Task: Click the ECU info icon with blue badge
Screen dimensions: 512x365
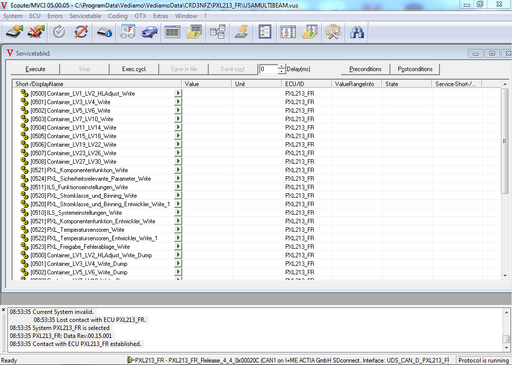Action: coord(104,32)
